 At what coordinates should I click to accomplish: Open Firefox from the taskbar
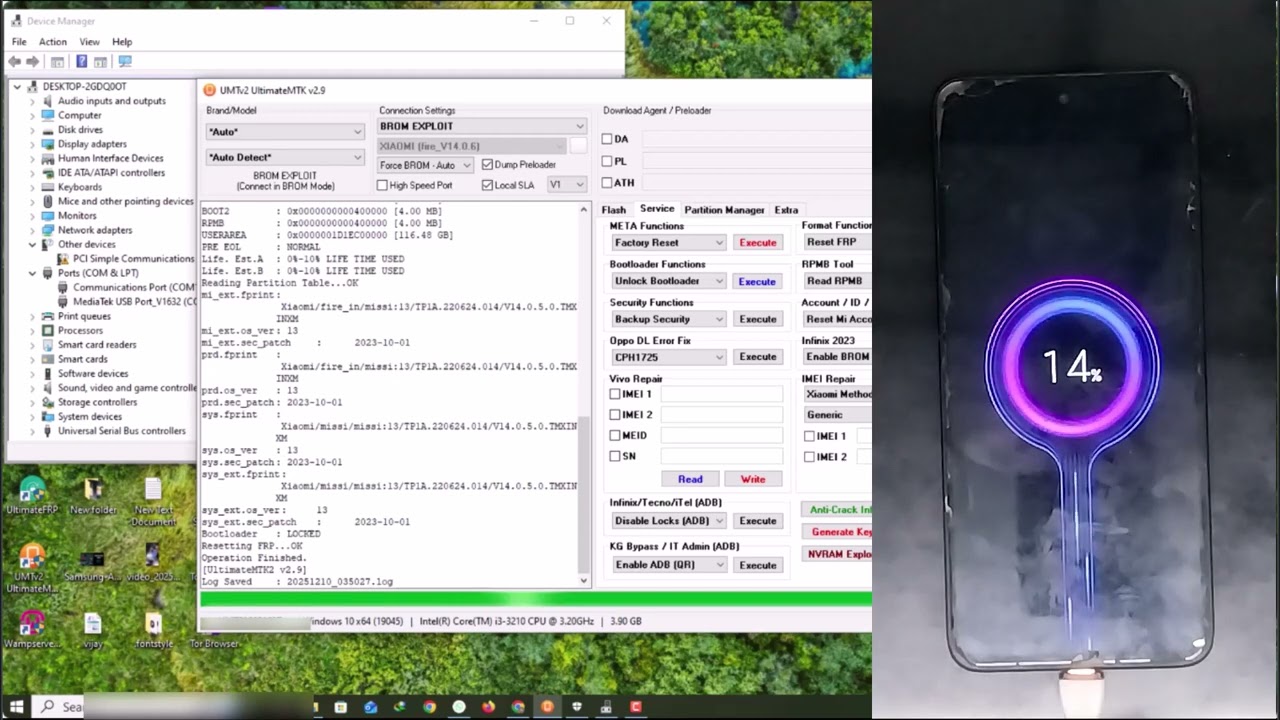point(488,707)
